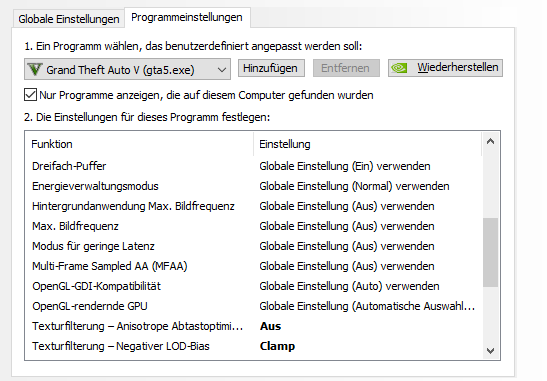Screen dimensions: 547x381
Task: Change Anisotrope Abtastoptimierung Aus value
Action: point(270,326)
